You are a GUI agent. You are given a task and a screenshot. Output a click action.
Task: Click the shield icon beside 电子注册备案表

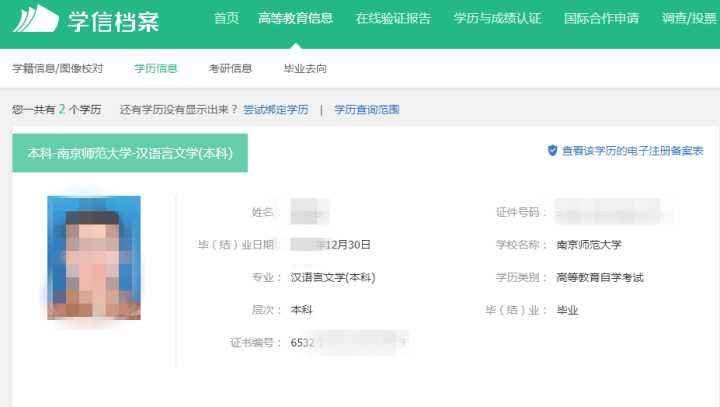[552, 150]
